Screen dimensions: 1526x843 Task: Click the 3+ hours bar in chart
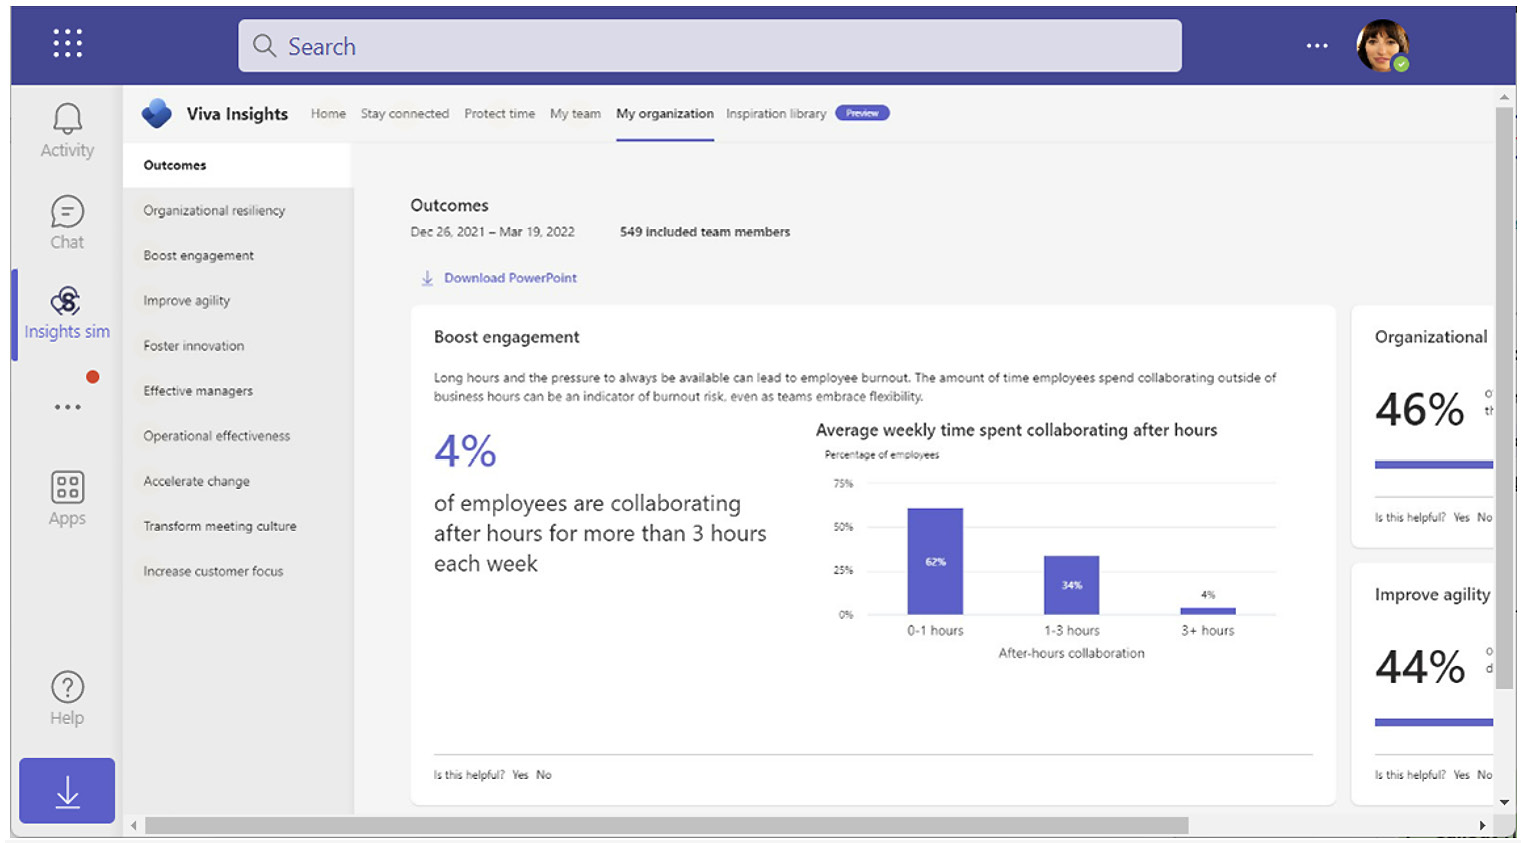[1208, 611]
